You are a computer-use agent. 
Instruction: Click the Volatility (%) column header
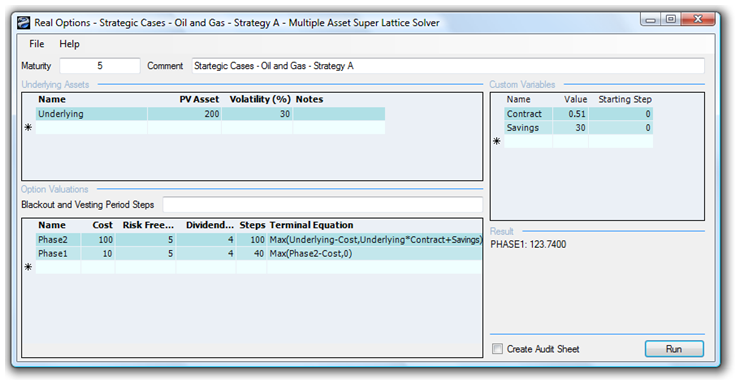click(x=260, y=99)
